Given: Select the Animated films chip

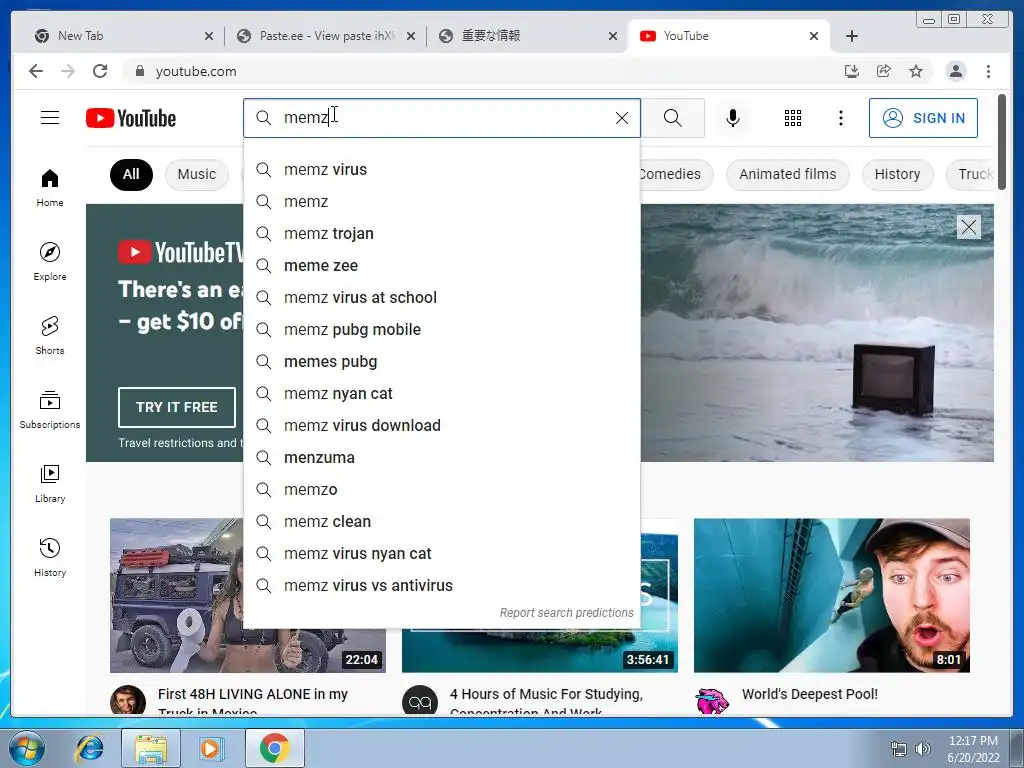Looking at the screenshot, I should coord(788,174).
